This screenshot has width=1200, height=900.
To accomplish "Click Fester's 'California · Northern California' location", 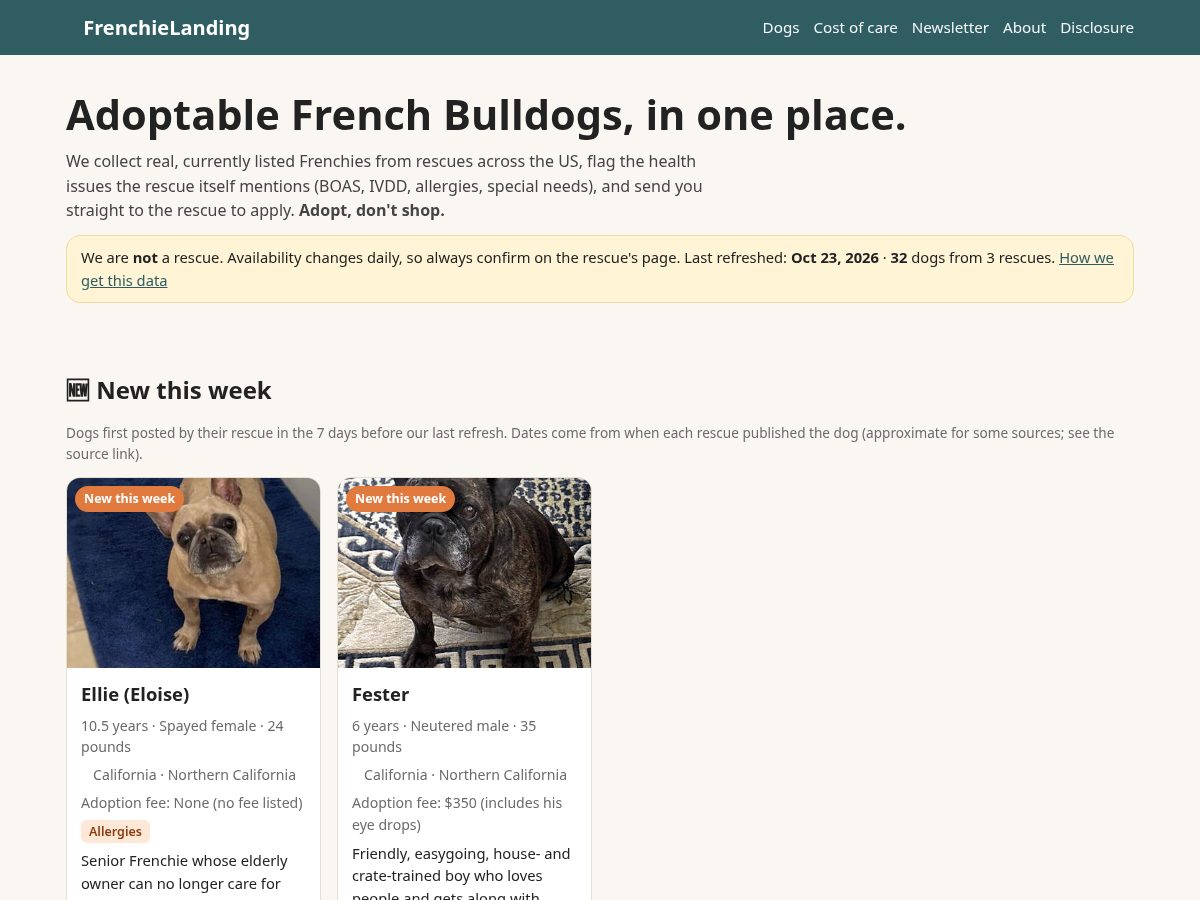I will click(465, 775).
